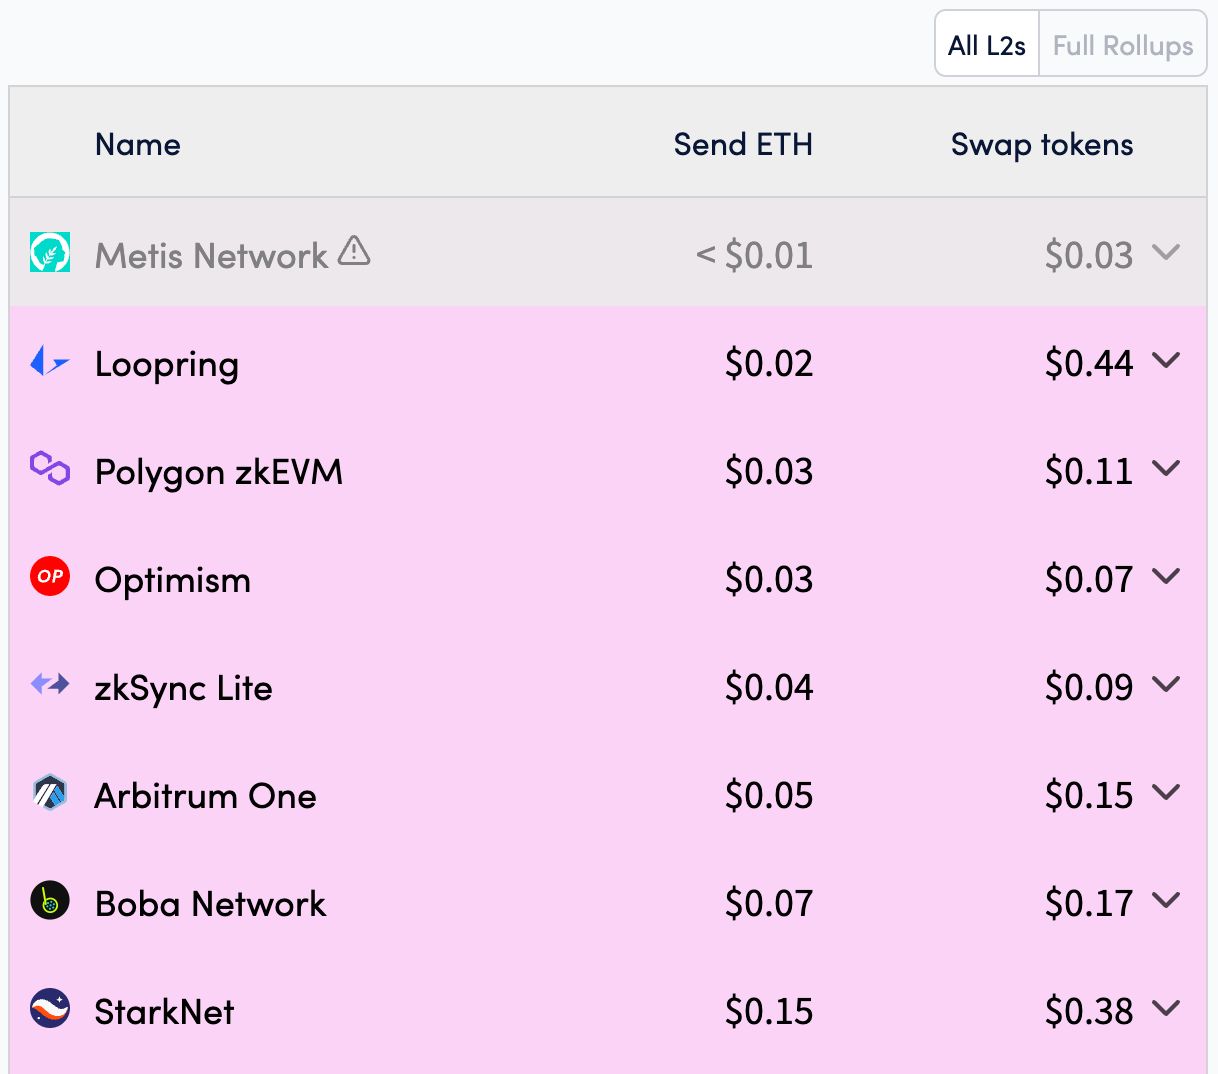Switch to the Full Rollups filter
This screenshot has height=1074, width=1218.
coord(1123,45)
